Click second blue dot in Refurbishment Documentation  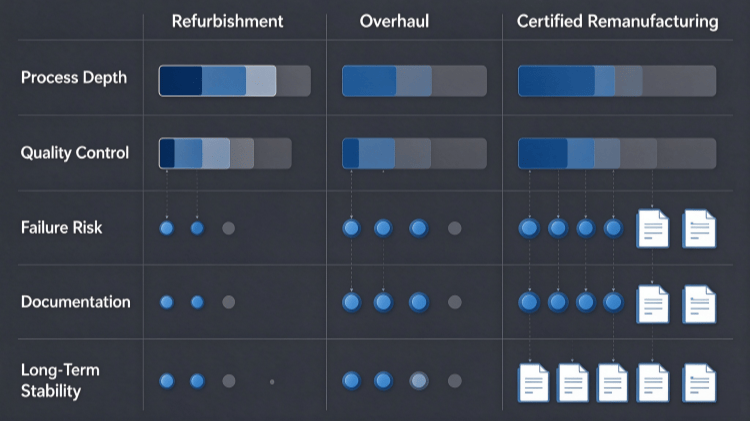click(197, 302)
